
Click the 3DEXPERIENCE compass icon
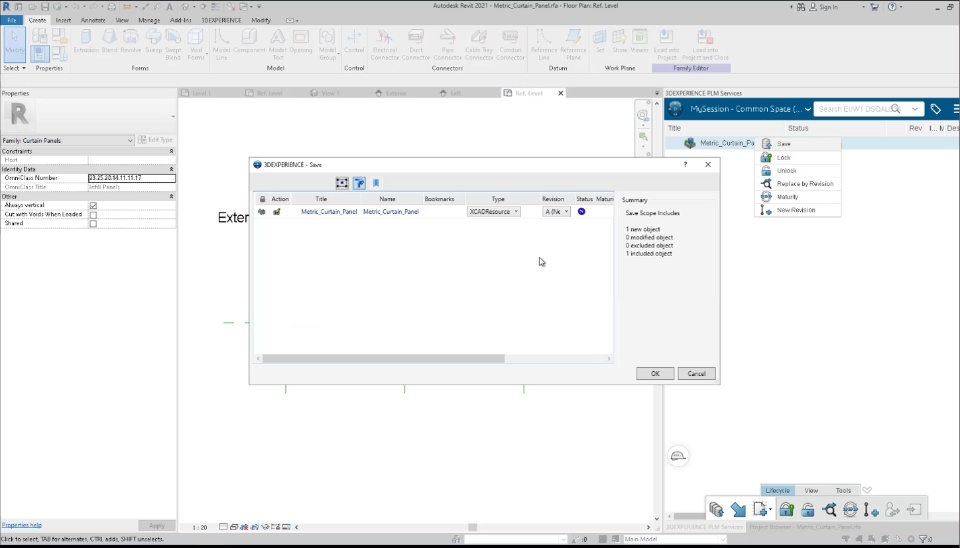coord(675,109)
